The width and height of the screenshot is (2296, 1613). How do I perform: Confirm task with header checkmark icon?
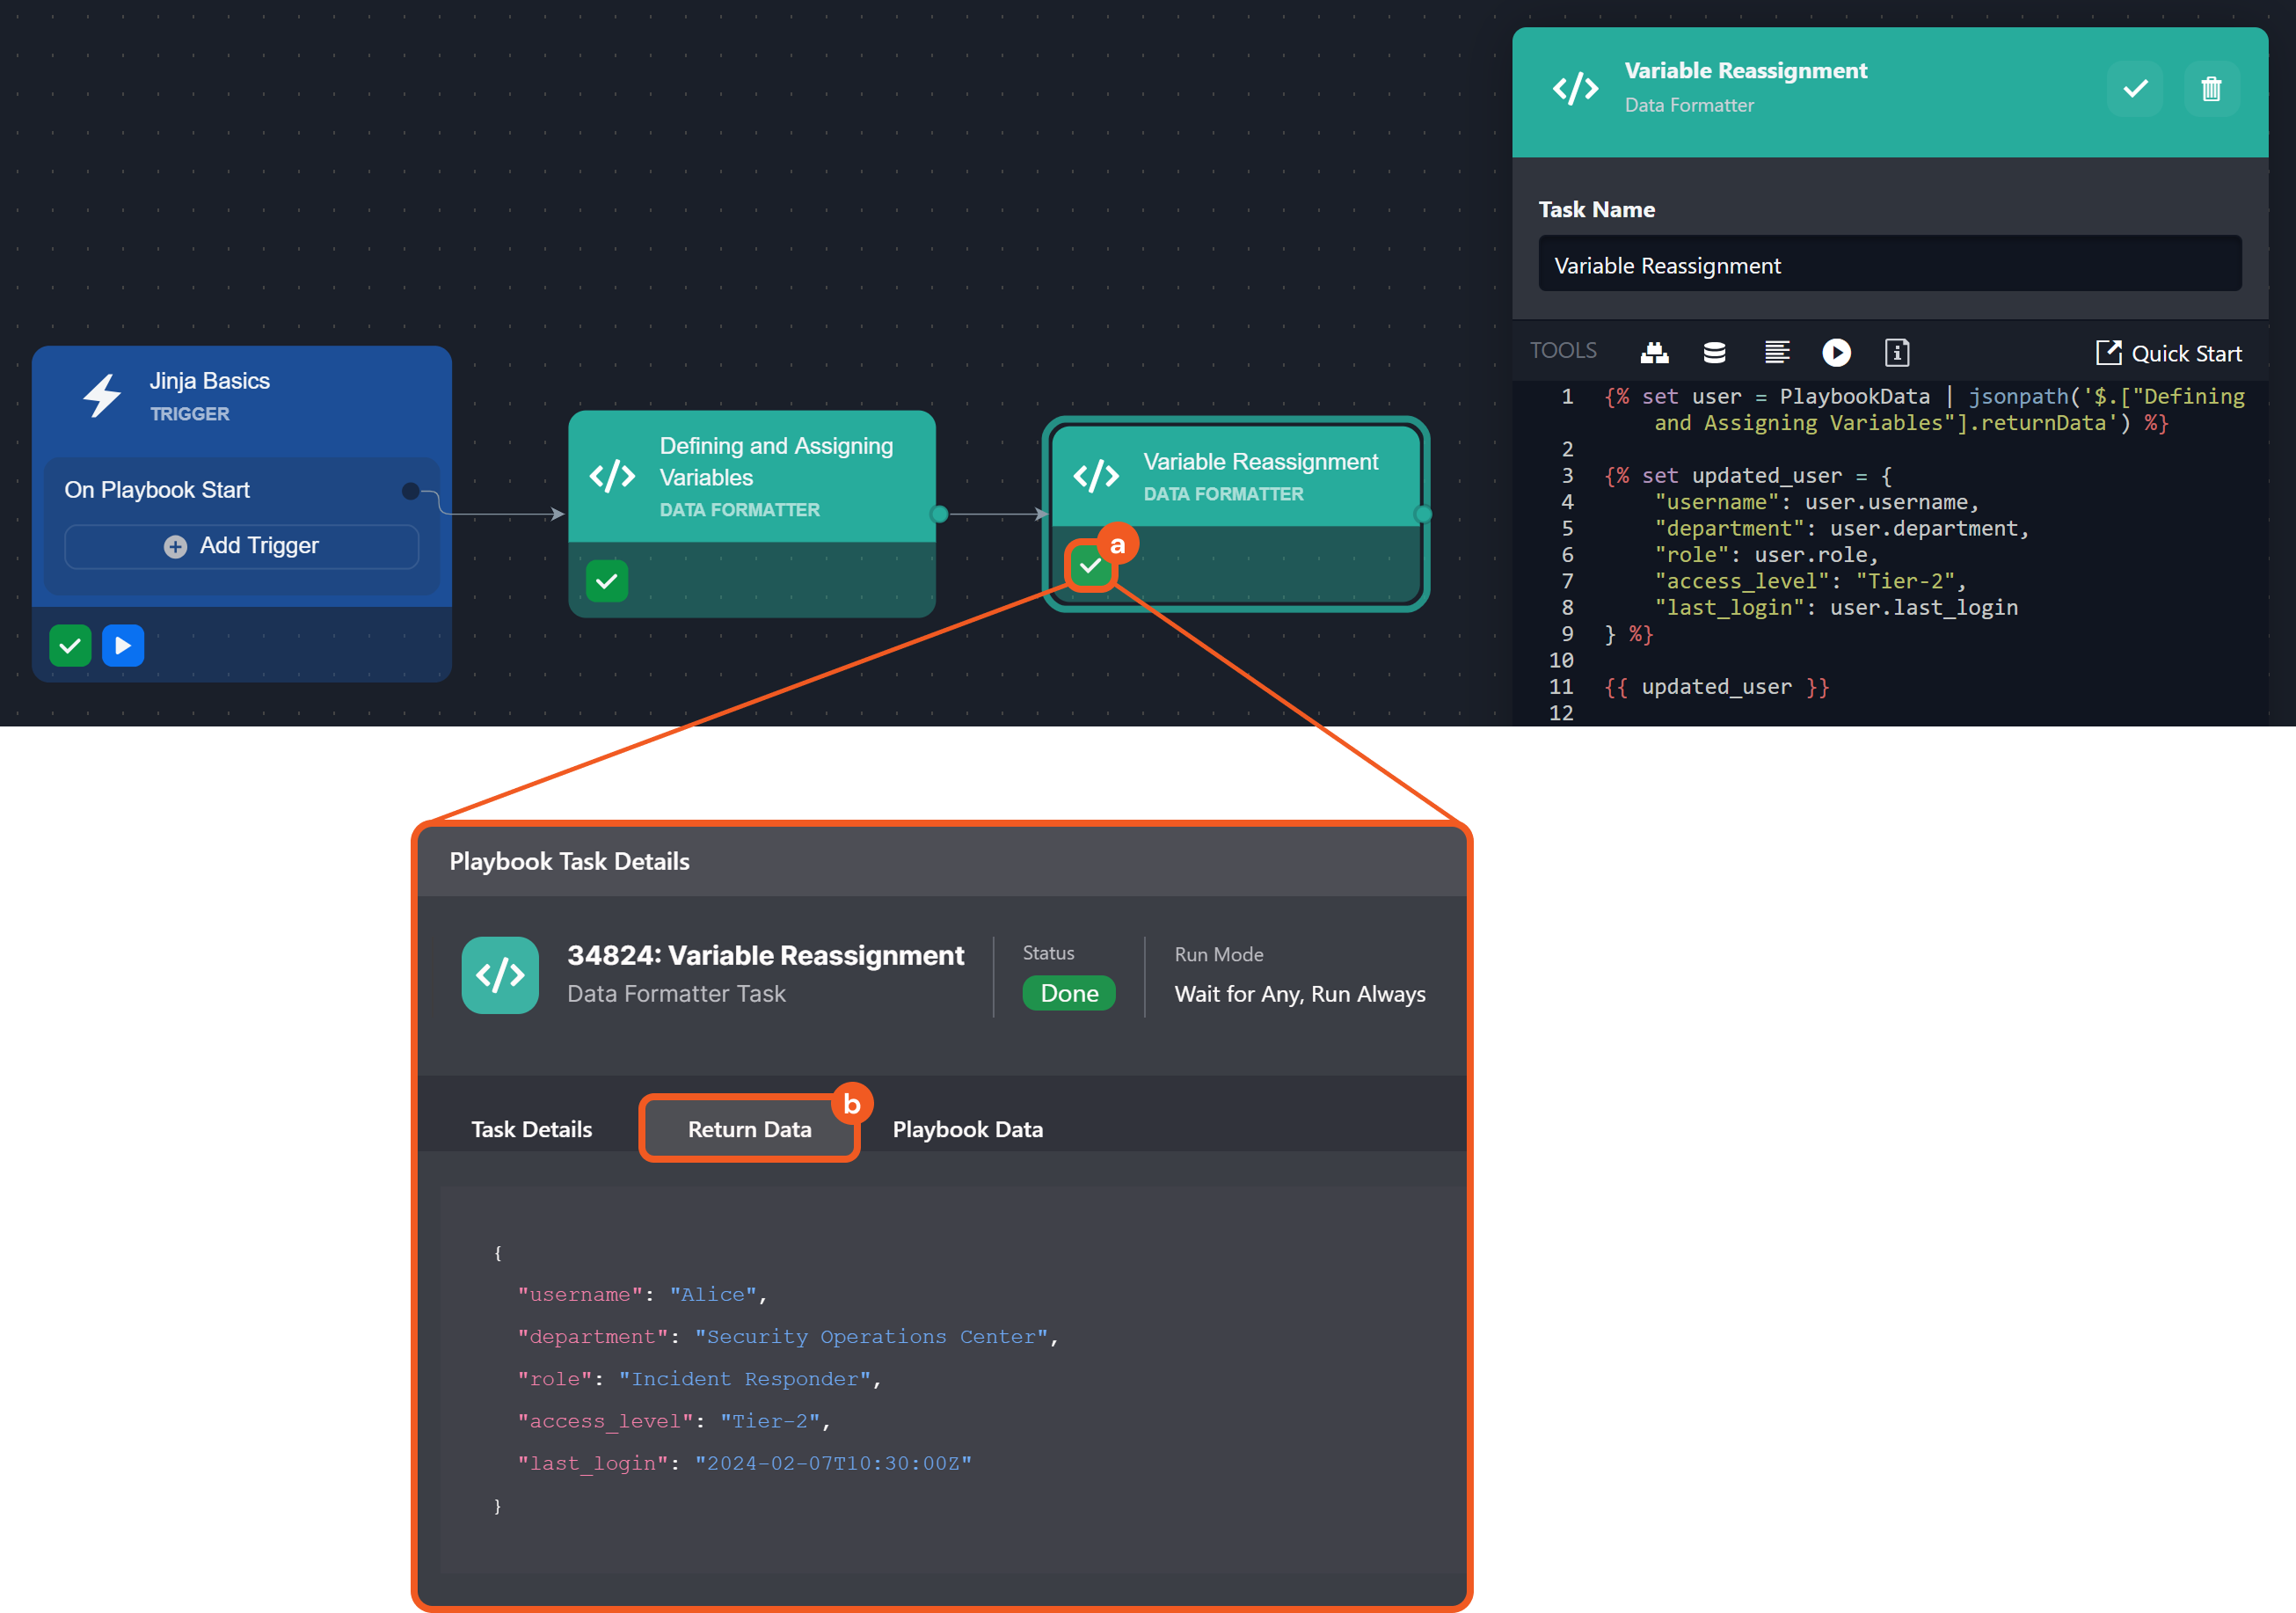(2135, 89)
